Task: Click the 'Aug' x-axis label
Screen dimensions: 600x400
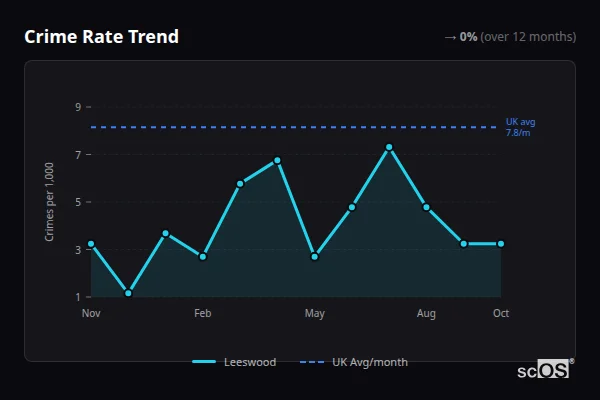Action: [x=426, y=314]
